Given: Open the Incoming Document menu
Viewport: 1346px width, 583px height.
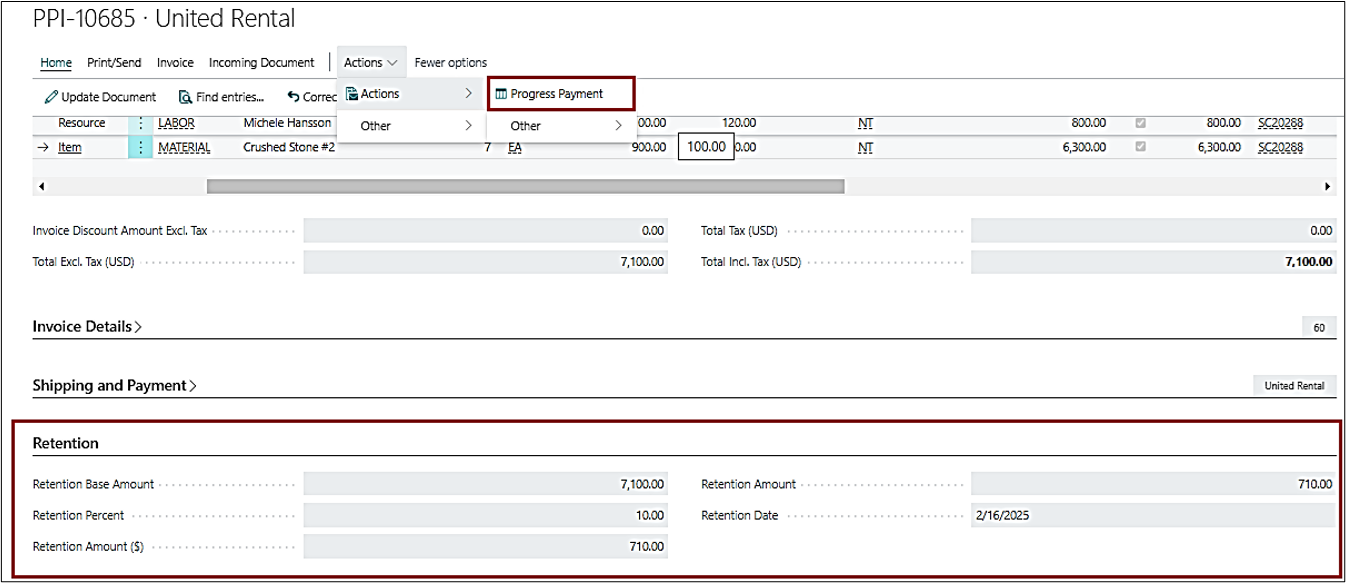Looking at the screenshot, I should tap(261, 62).
